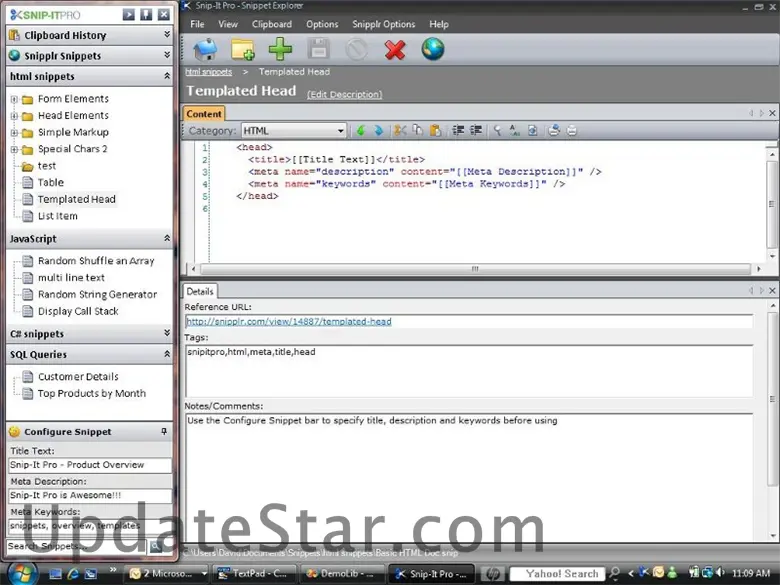Image resolution: width=780 pixels, height=585 pixels.
Task: Click the globe Snipplr icon in the toolbar
Action: 433,48
